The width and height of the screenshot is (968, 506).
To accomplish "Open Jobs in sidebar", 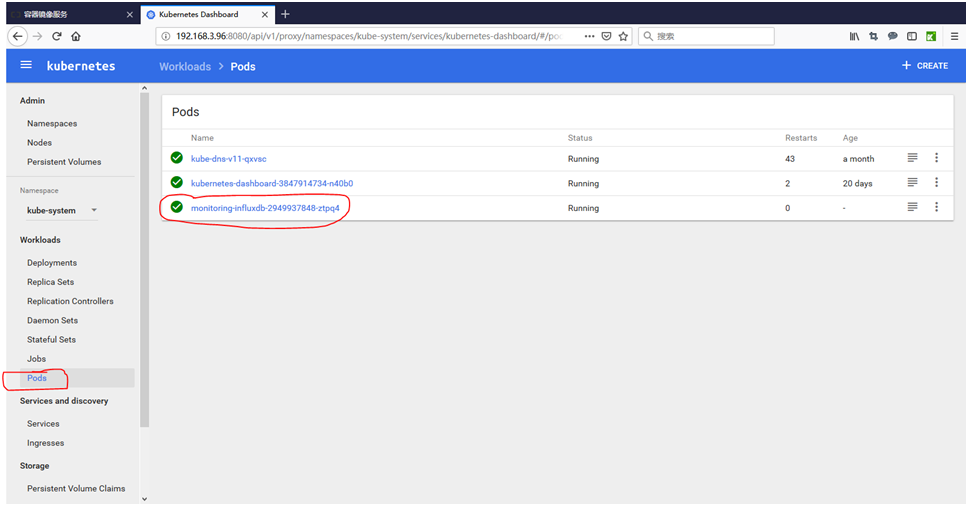I will coord(36,359).
